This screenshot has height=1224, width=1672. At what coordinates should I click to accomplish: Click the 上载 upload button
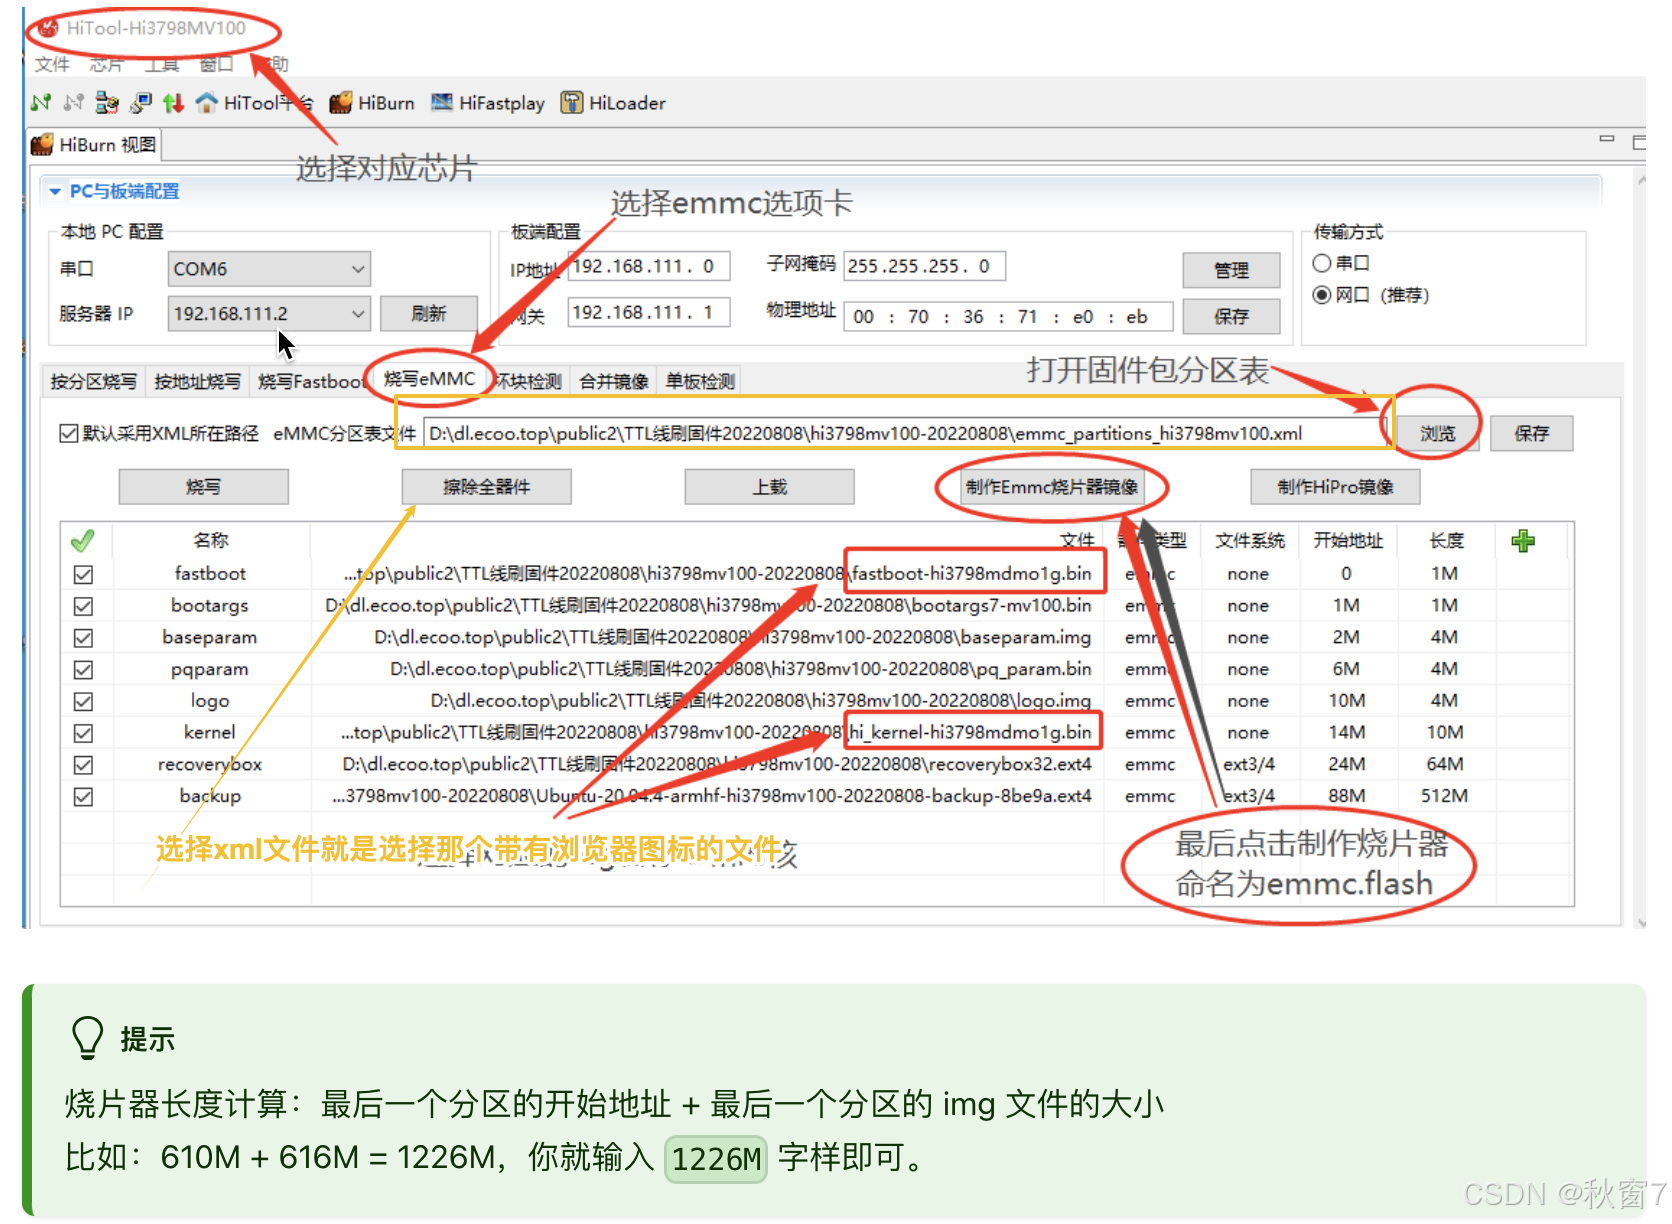click(x=769, y=487)
